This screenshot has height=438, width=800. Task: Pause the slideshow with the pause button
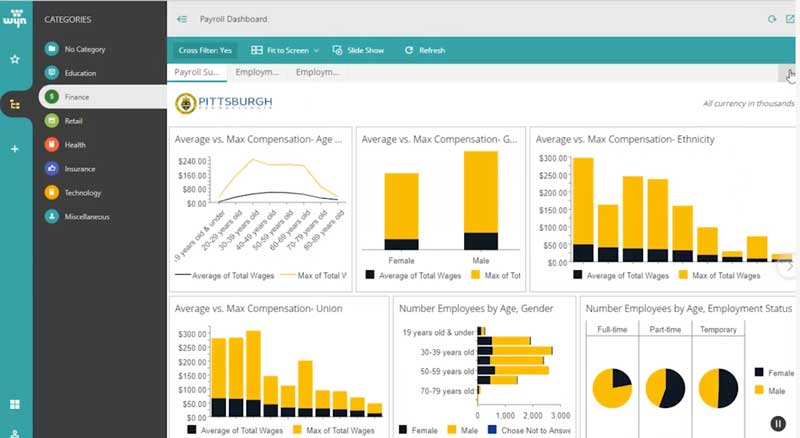pos(777,423)
